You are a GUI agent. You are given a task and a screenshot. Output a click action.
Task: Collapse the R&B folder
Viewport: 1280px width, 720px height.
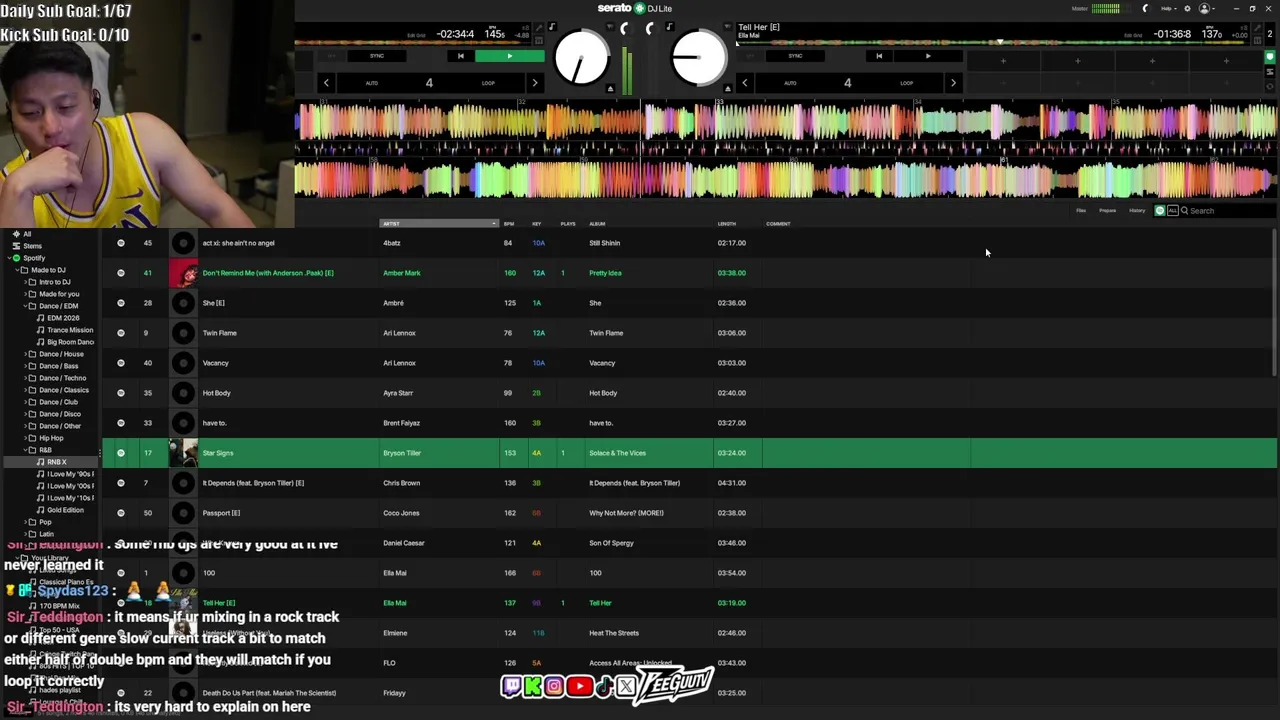point(24,450)
